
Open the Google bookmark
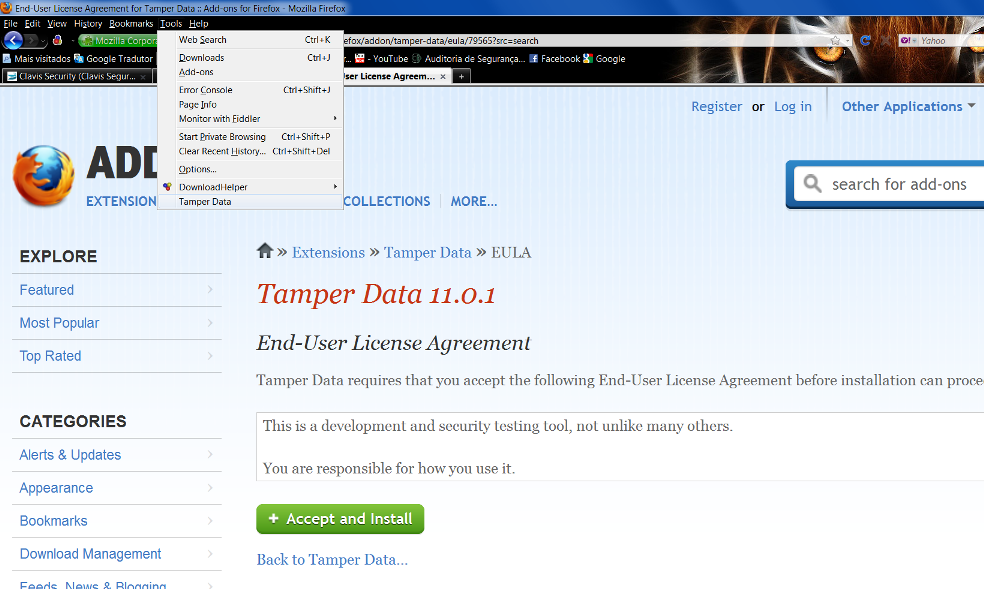point(604,58)
